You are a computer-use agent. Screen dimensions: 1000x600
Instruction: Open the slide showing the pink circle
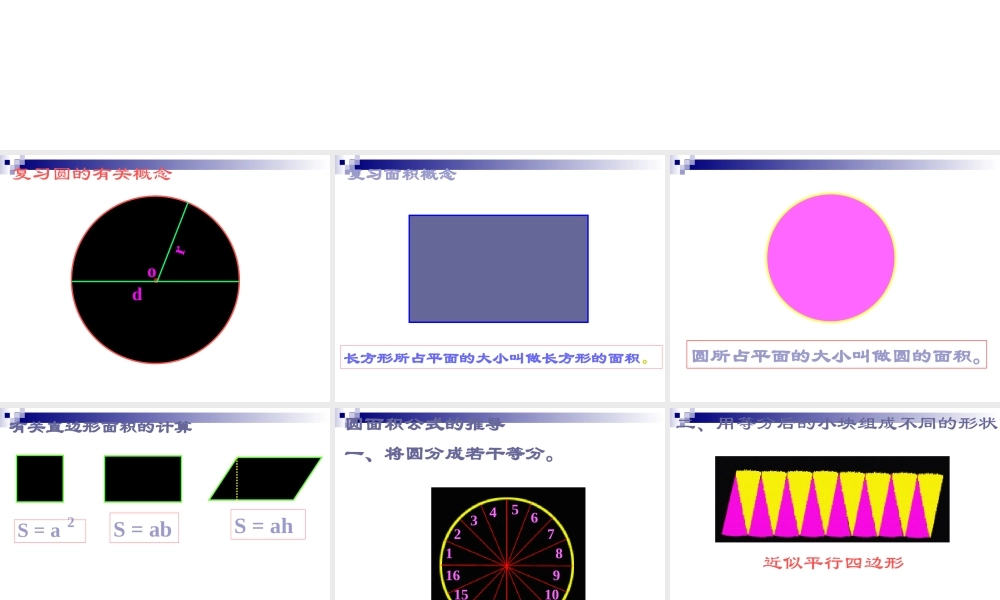pyautogui.click(x=835, y=278)
